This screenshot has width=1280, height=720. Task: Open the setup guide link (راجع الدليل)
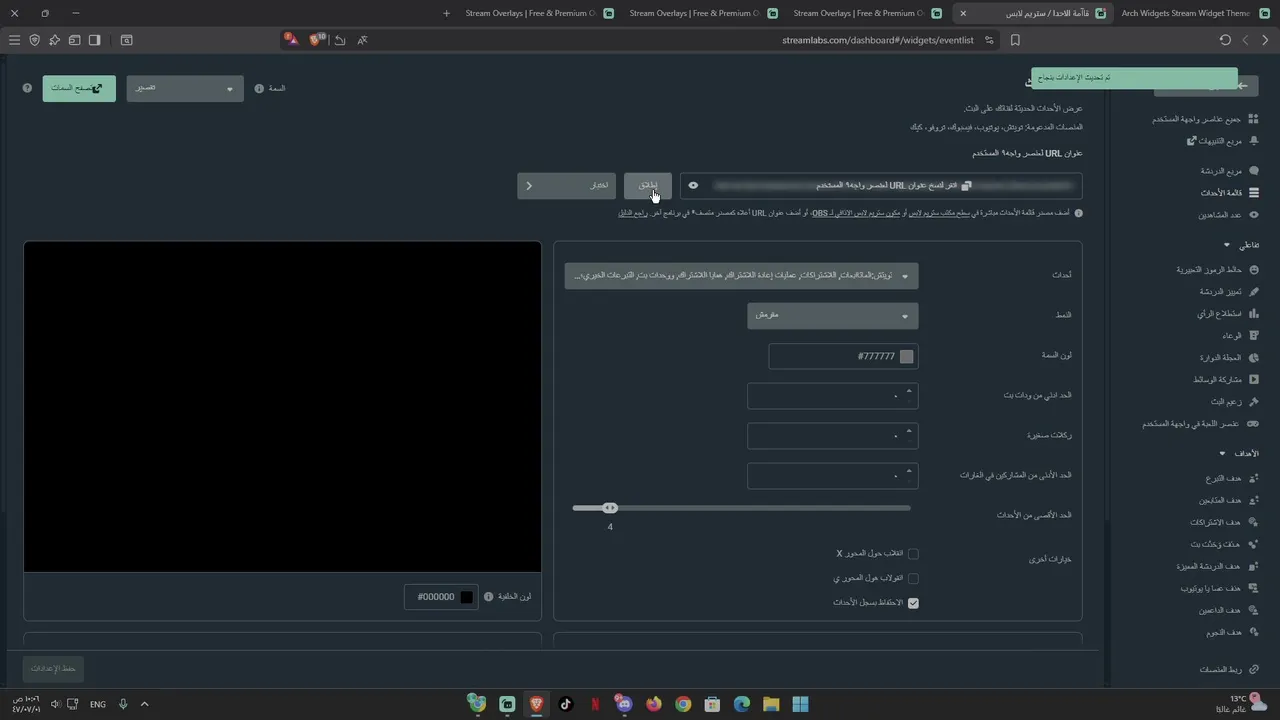pos(632,213)
